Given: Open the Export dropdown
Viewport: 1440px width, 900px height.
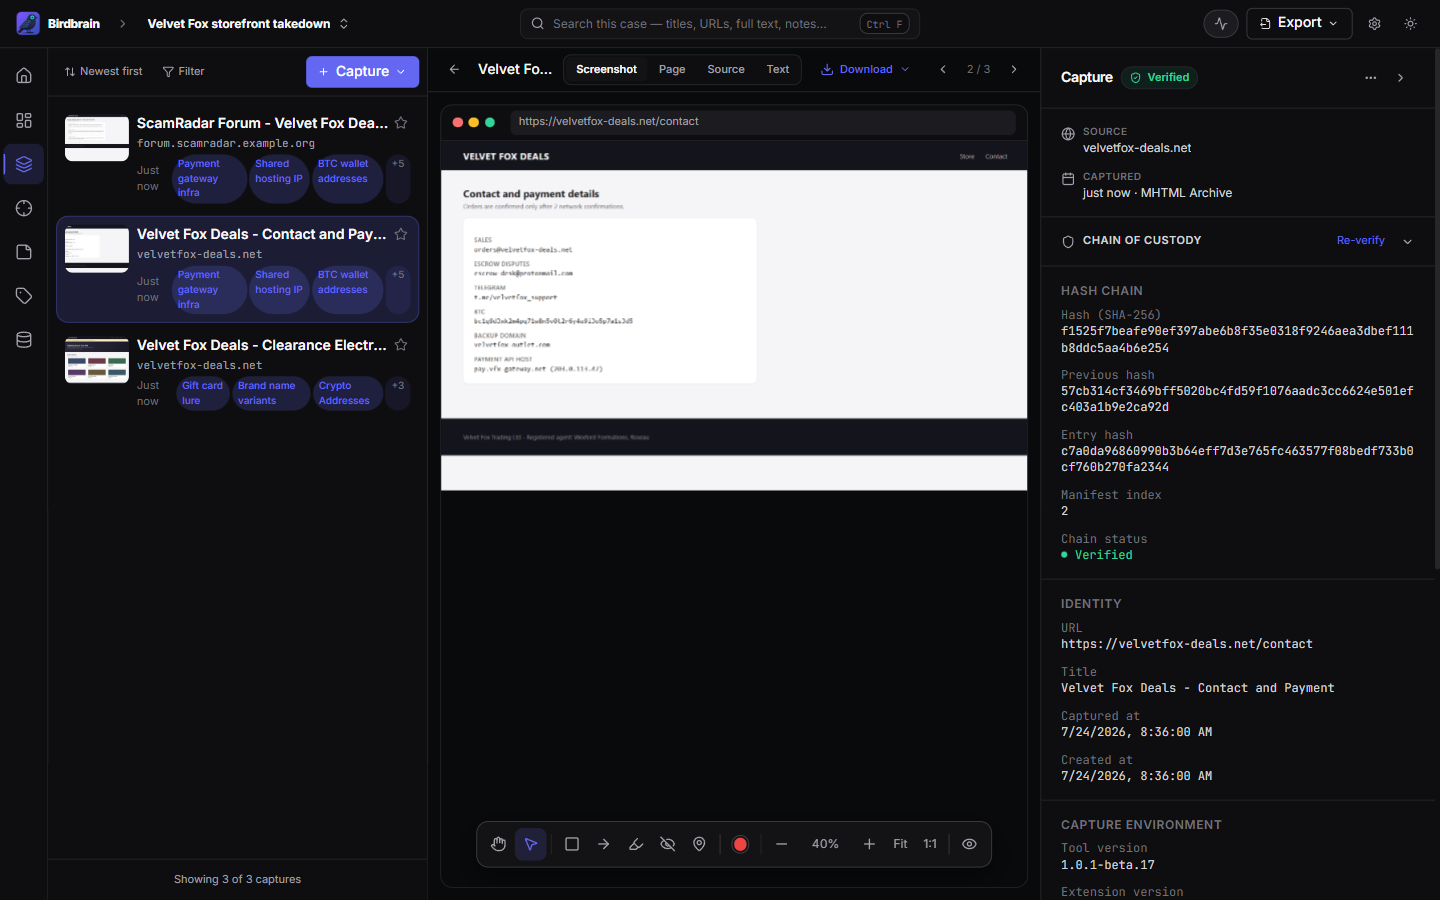Looking at the screenshot, I should [x=1299, y=23].
